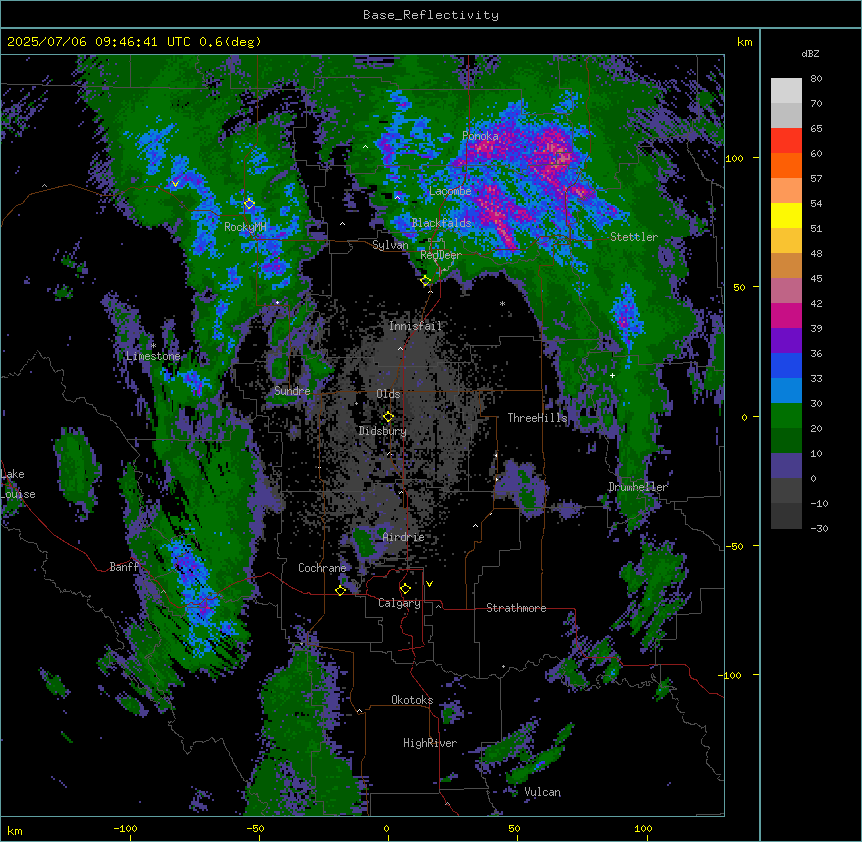Click the white asterisk marker above Limestone
The height and width of the screenshot is (842, 862).
(153, 346)
